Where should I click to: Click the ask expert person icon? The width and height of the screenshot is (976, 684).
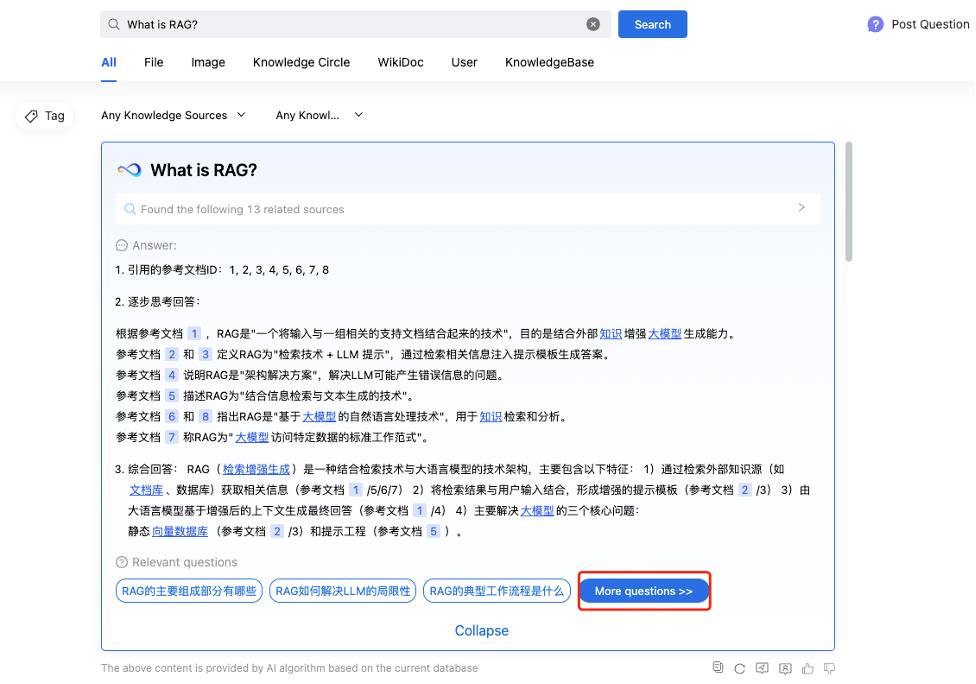(x=785, y=668)
